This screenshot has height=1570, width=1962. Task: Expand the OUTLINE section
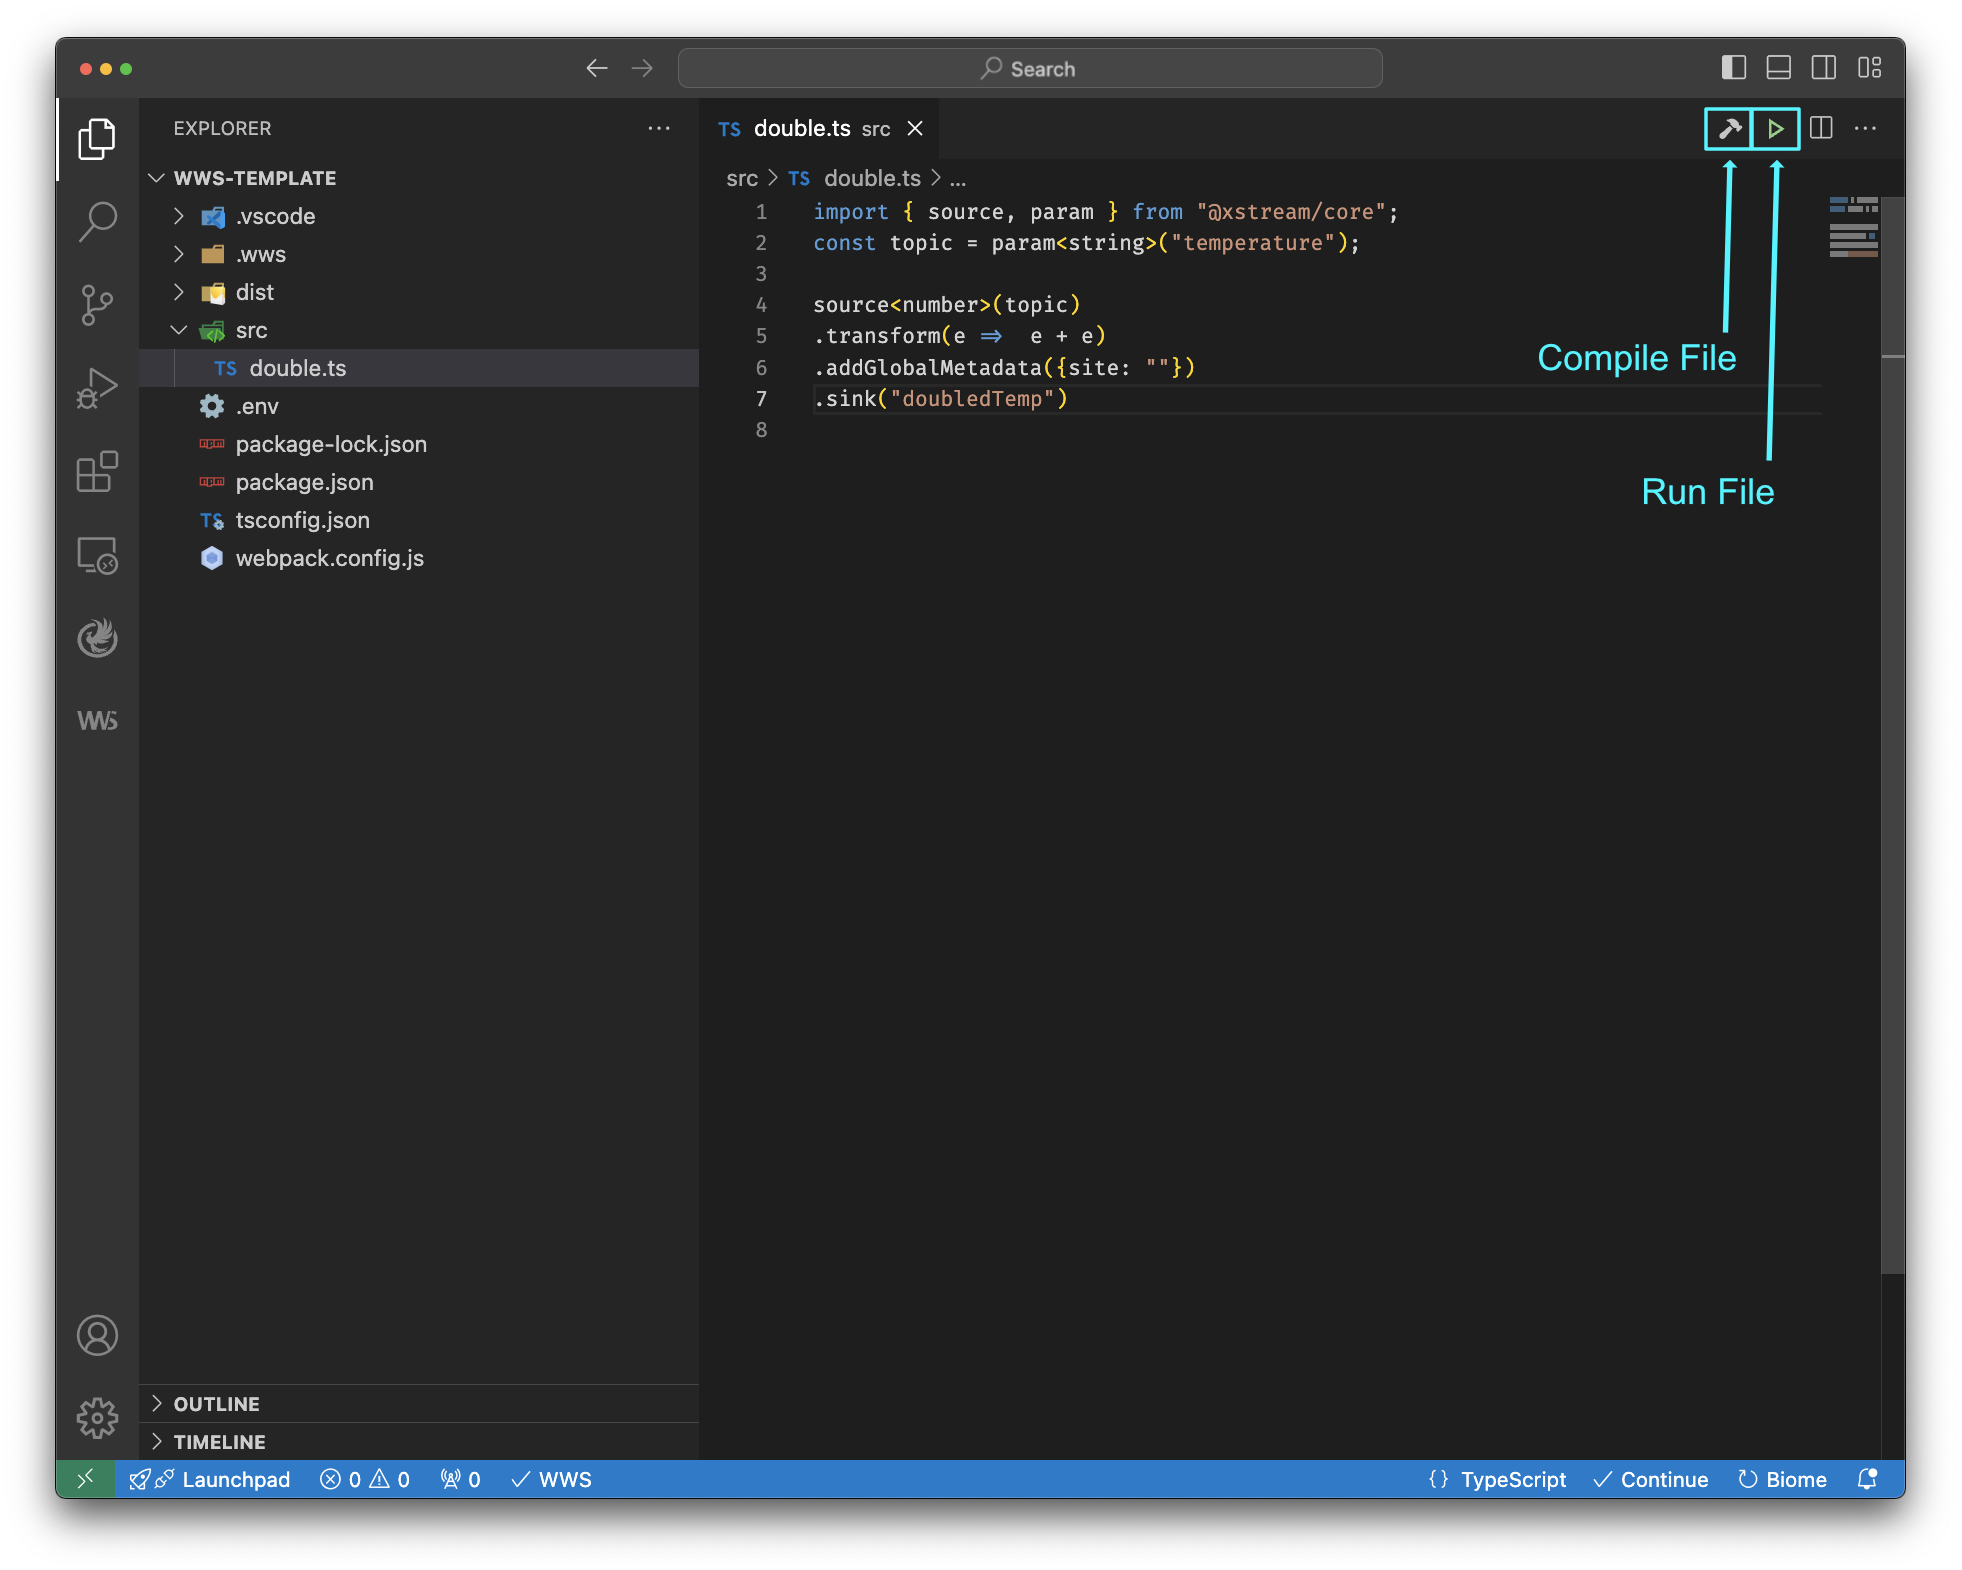[216, 1404]
